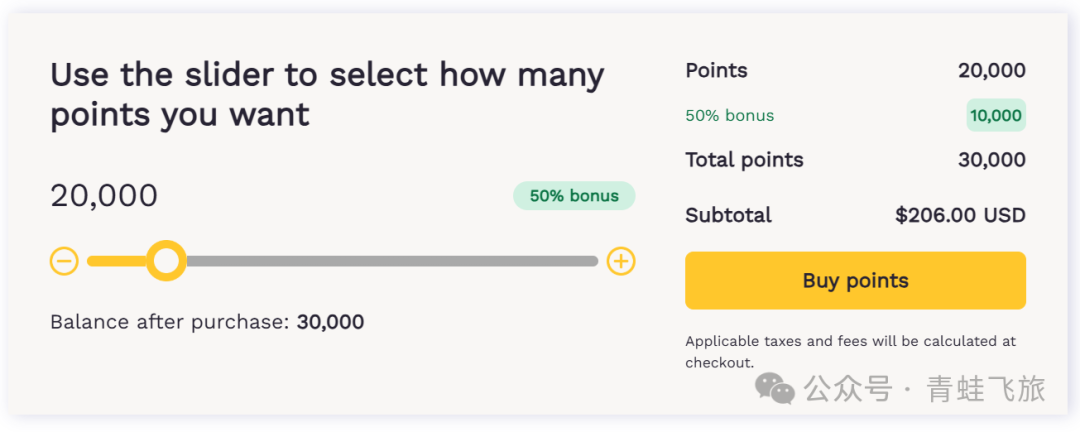1080x432 pixels.
Task: Click the slider instruction heading
Action: 327,94
